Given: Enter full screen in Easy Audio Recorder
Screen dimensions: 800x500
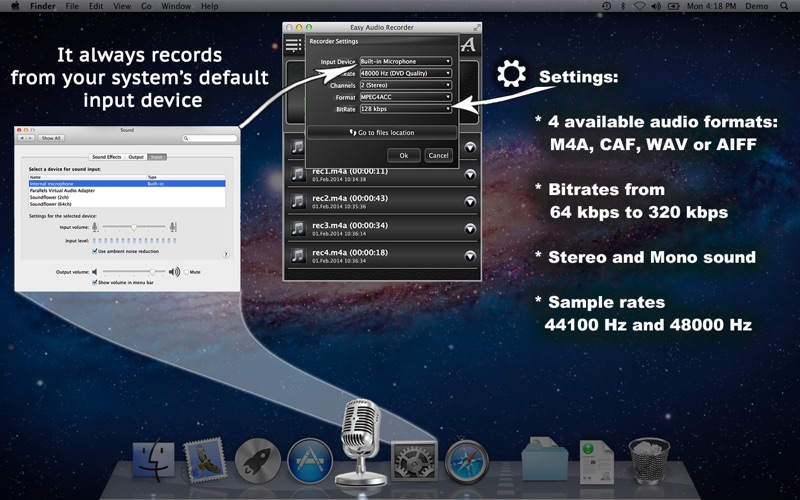Looking at the screenshot, I should coord(477,27).
